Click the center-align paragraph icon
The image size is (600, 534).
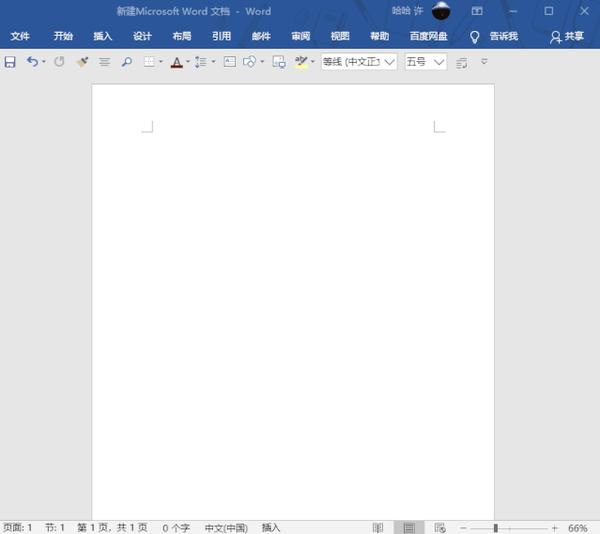pyautogui.click(x=104, y=62)
